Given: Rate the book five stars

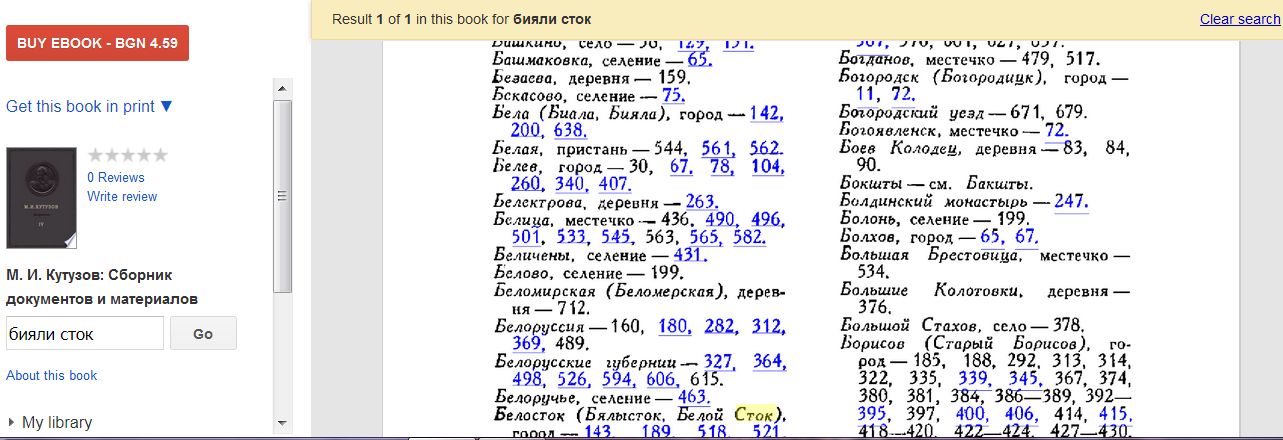Looking at the screenshot, I should (161, 155).
